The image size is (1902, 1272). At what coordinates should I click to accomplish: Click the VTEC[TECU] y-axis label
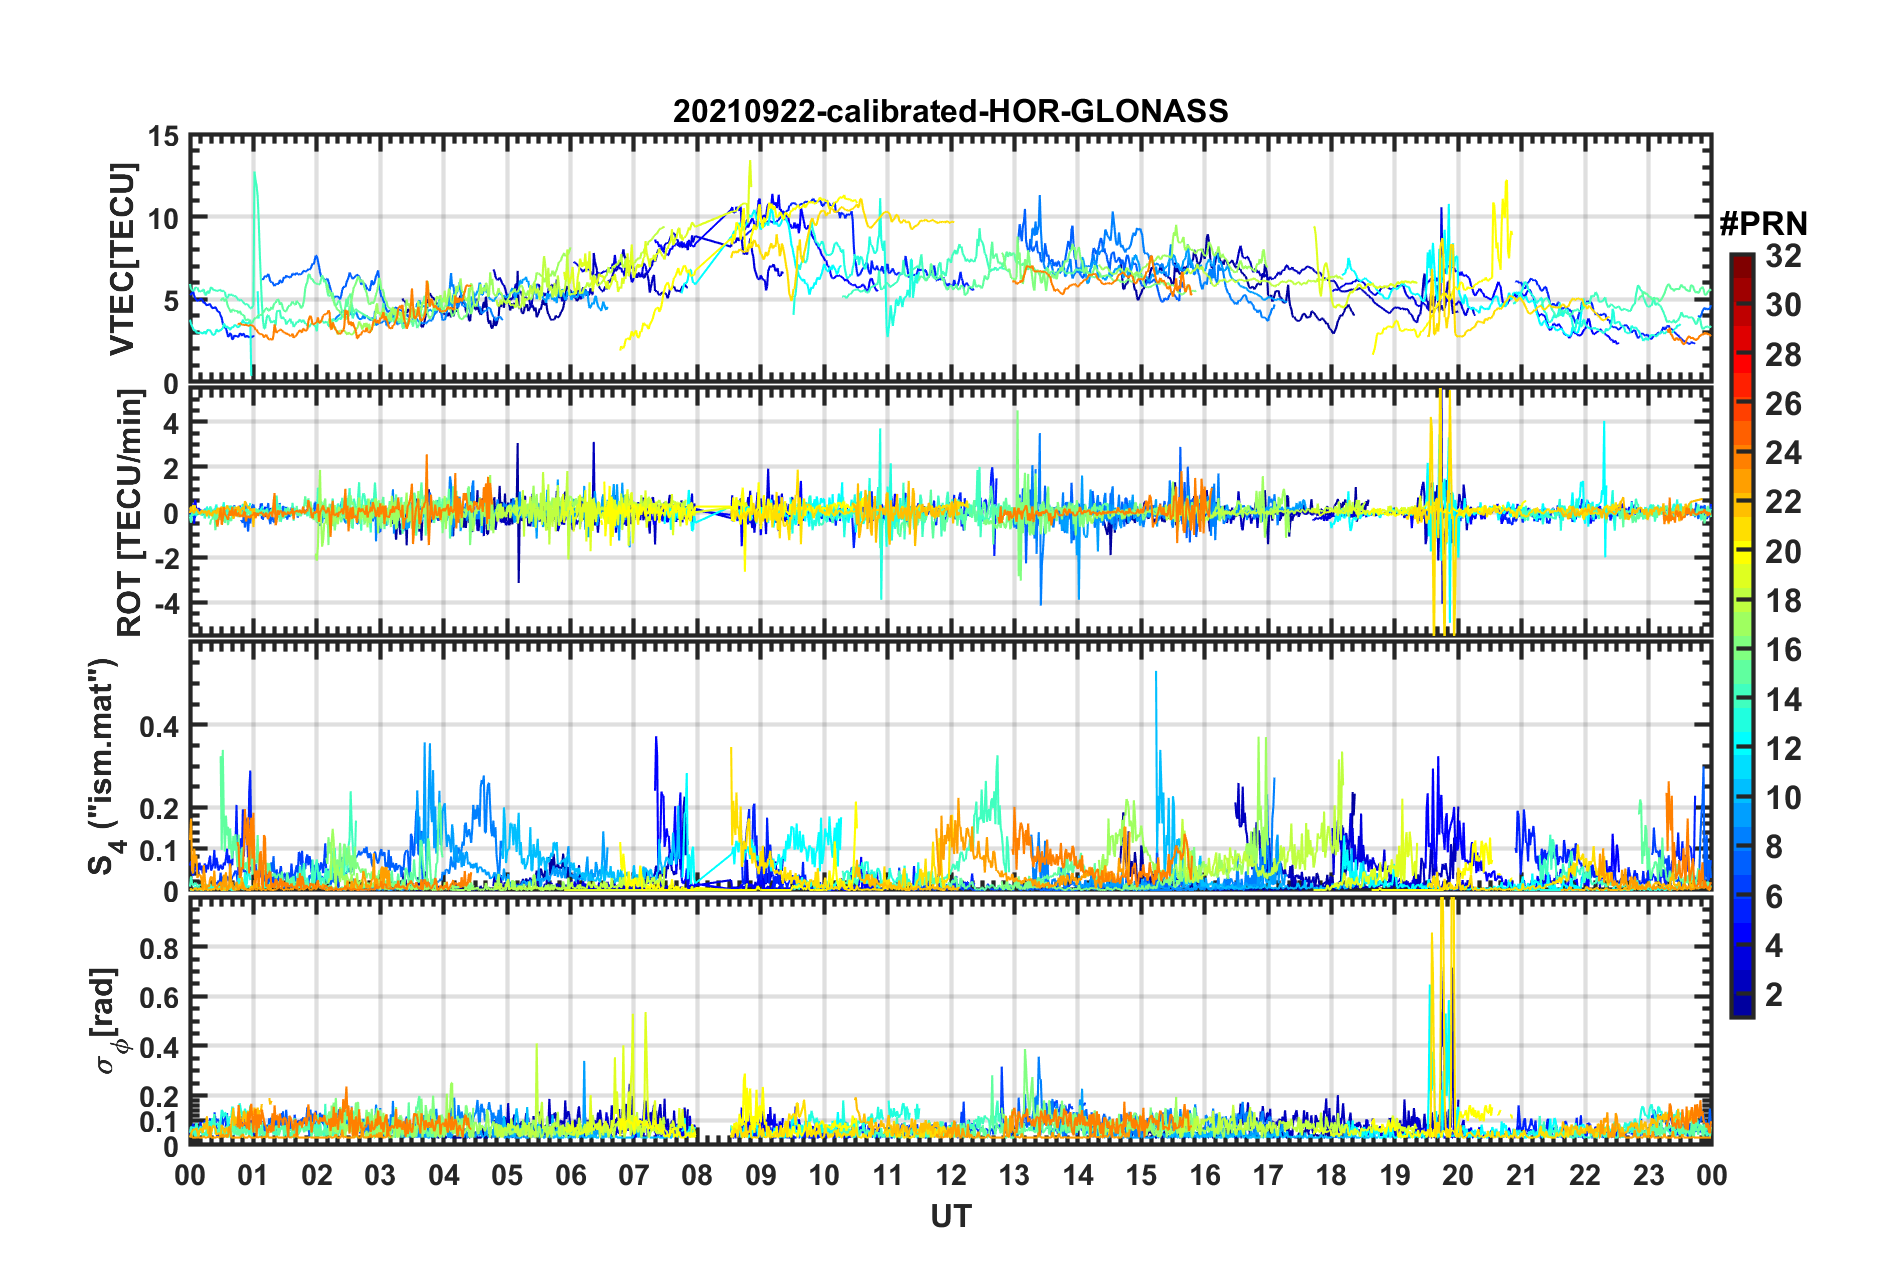122,260
